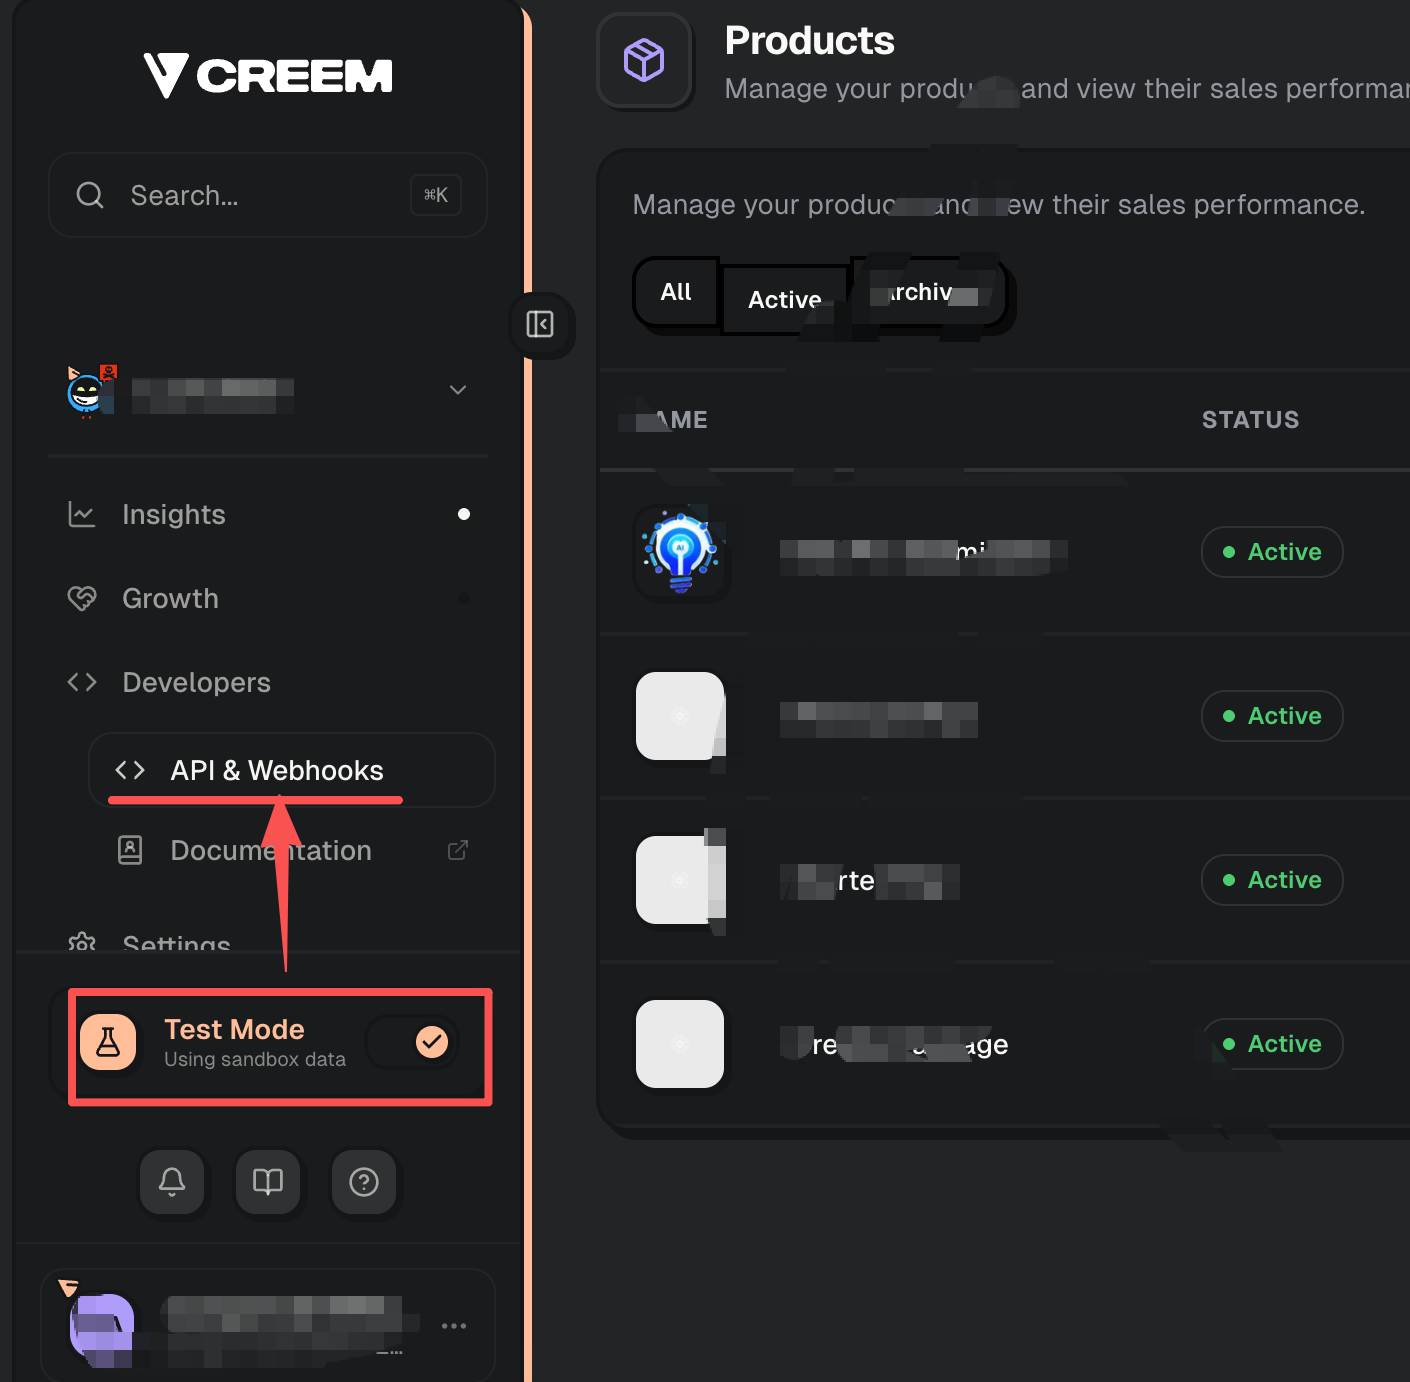The image size is (1410, 1382).
Task: Collapse sidebar with the panel icon
Action: (x=540, y=324)
